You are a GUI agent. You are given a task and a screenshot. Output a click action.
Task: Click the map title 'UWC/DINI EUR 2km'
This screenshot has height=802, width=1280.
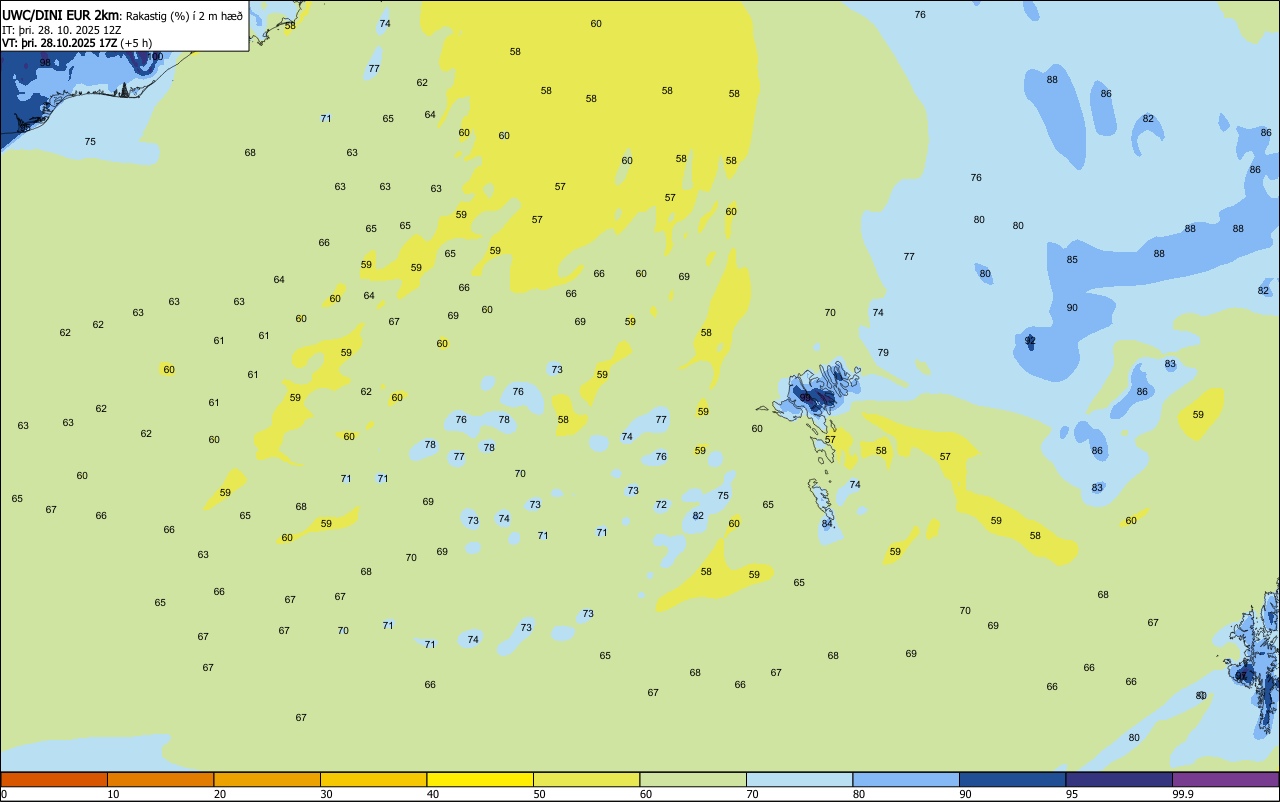[x=60, y=15]
